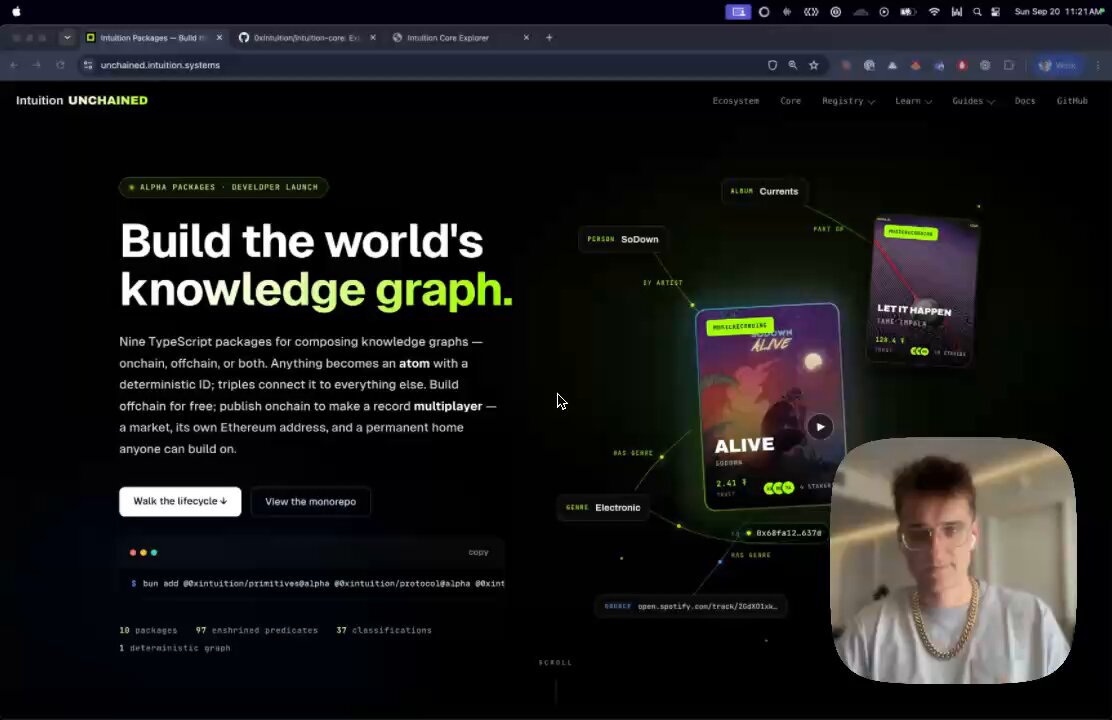Reload the current page
The image size is (1112, 720).
(x=60, y=65)
